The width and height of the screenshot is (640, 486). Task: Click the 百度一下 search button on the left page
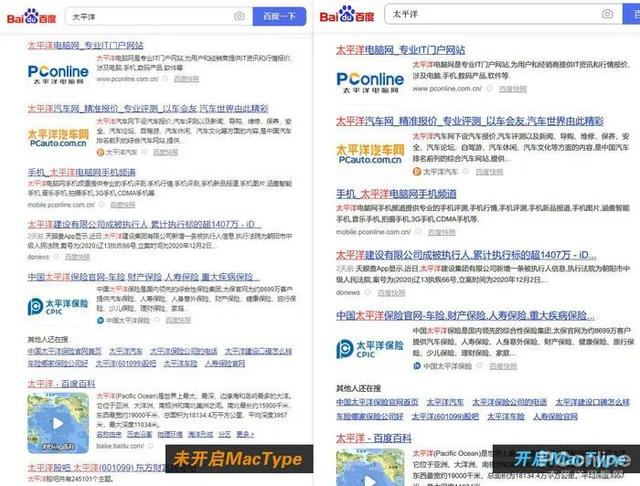(x=279, y=16)
